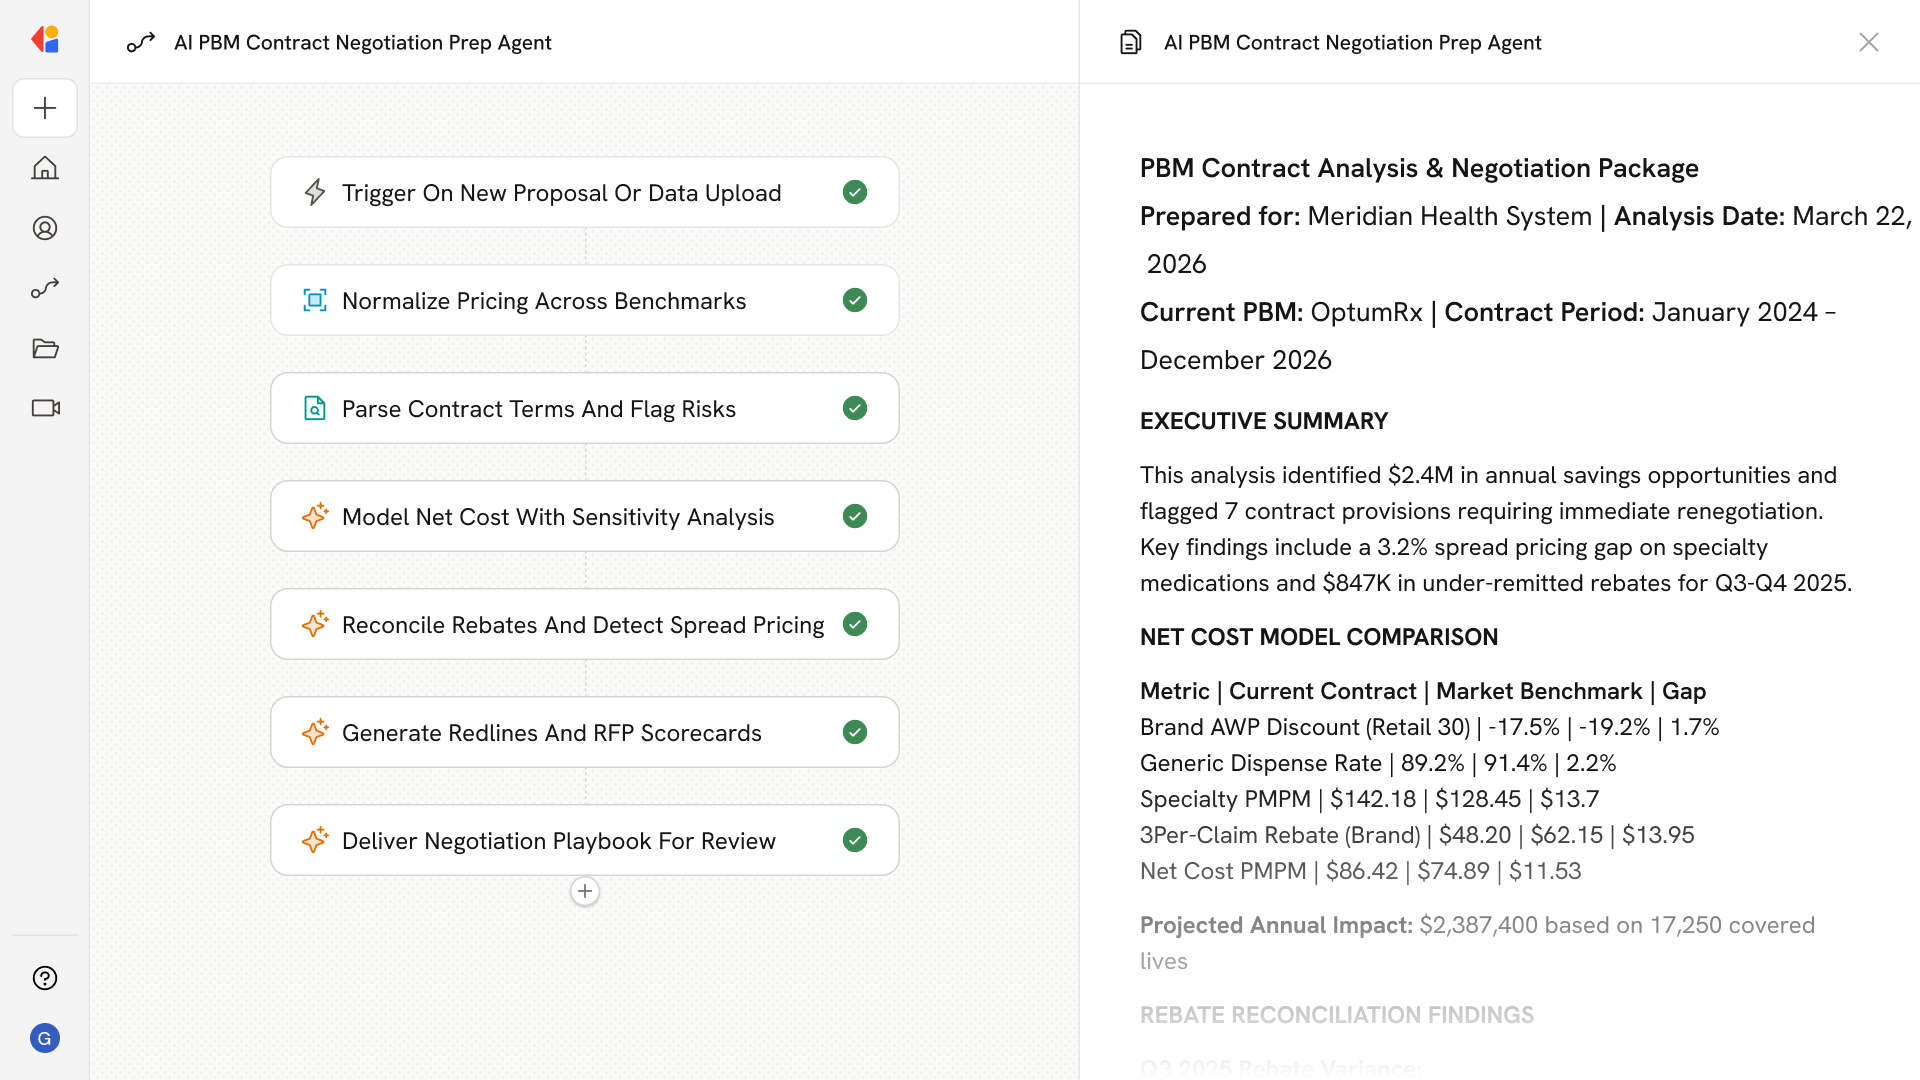The width and height of the screenshot is (1920, 1080).
Task: Click the plus button in left sidebar
Action: pyautogui.click(x=45, y=108)
